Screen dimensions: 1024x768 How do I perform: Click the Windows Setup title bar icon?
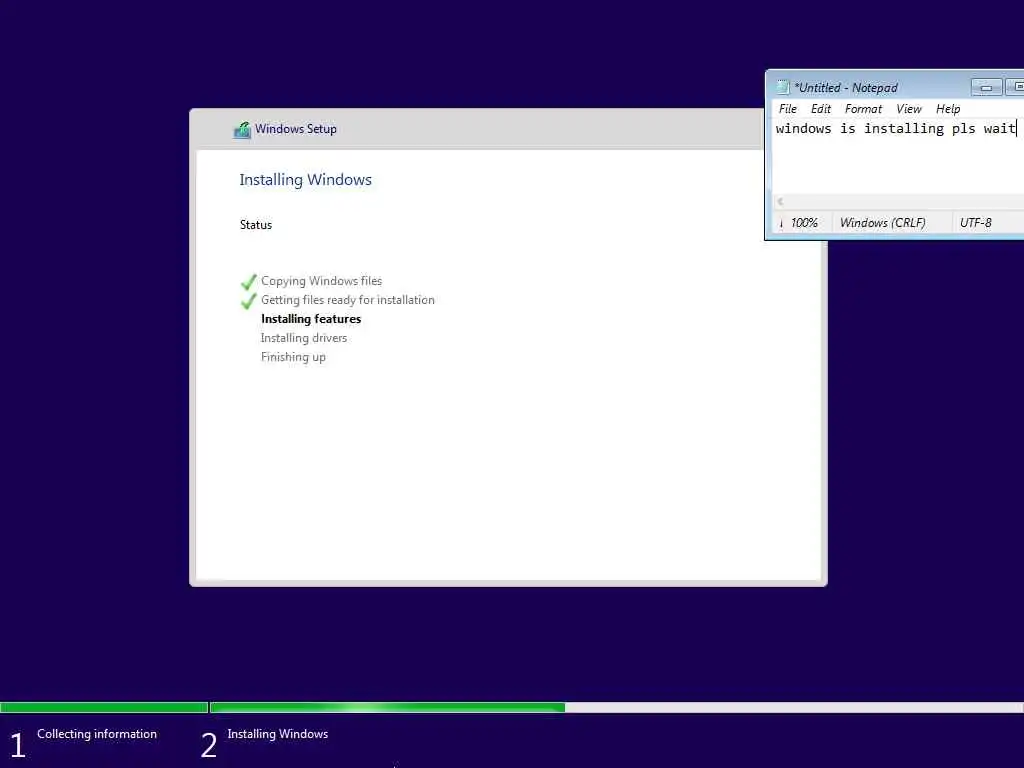[242, 129]
